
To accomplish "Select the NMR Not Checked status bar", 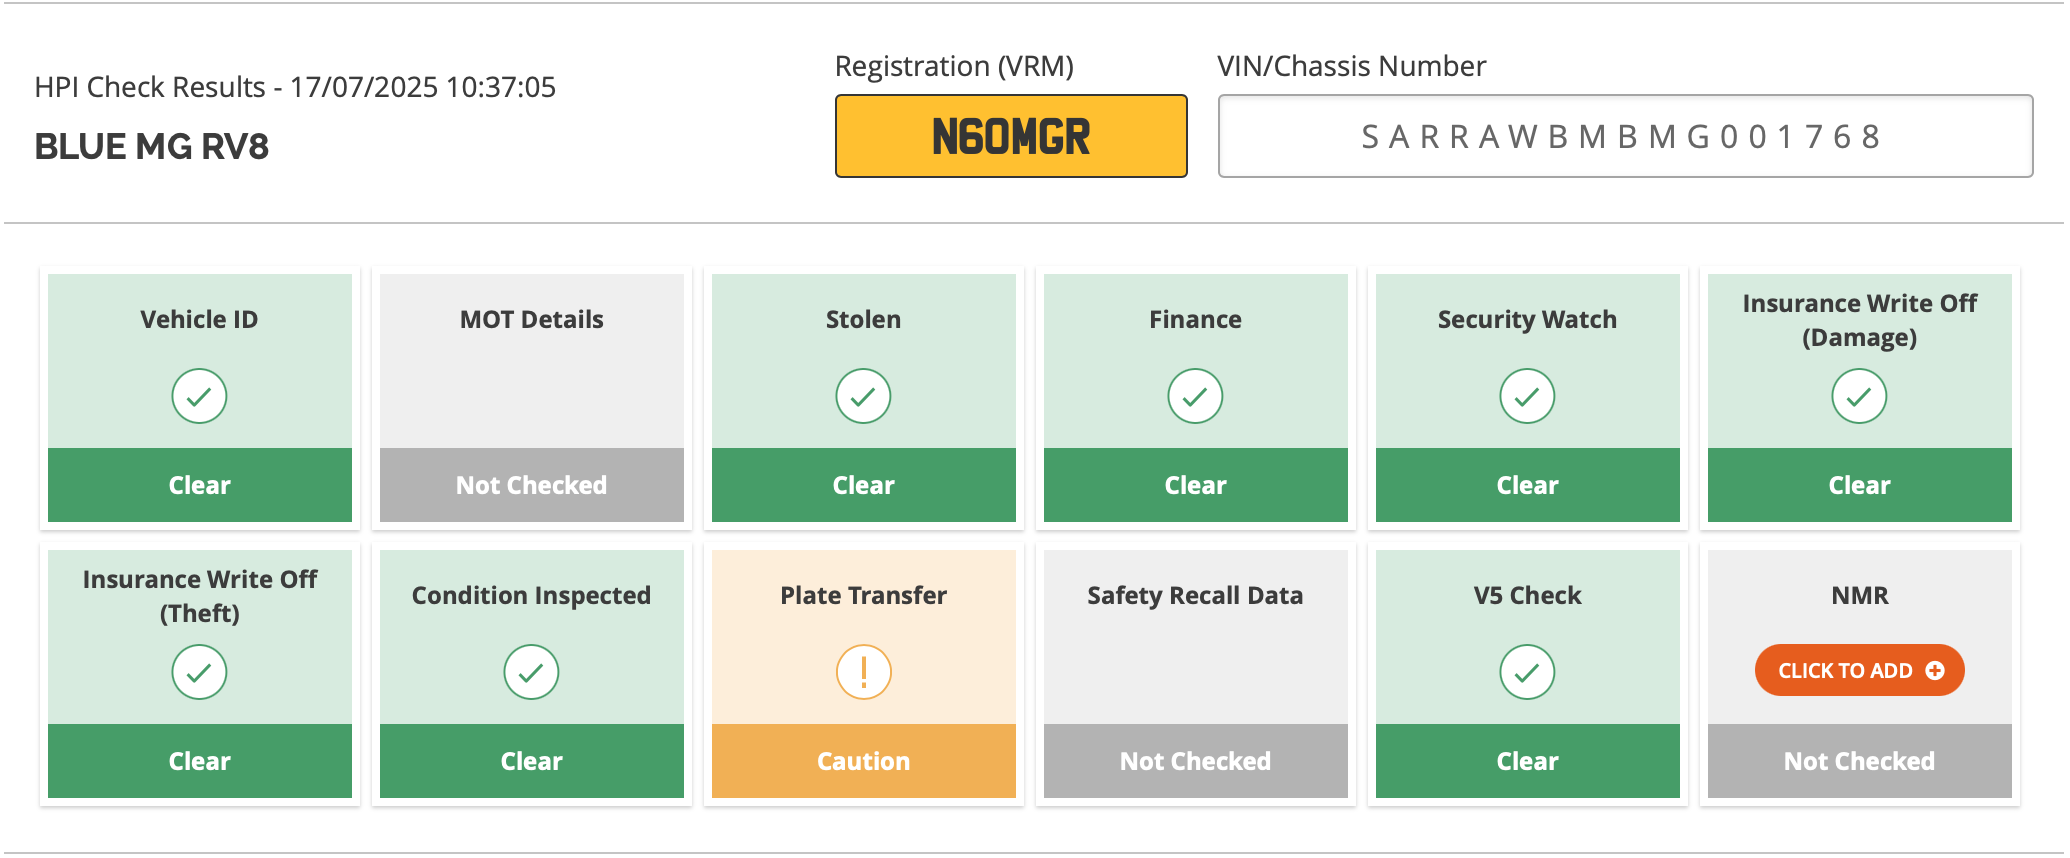I will point(1859,761).
